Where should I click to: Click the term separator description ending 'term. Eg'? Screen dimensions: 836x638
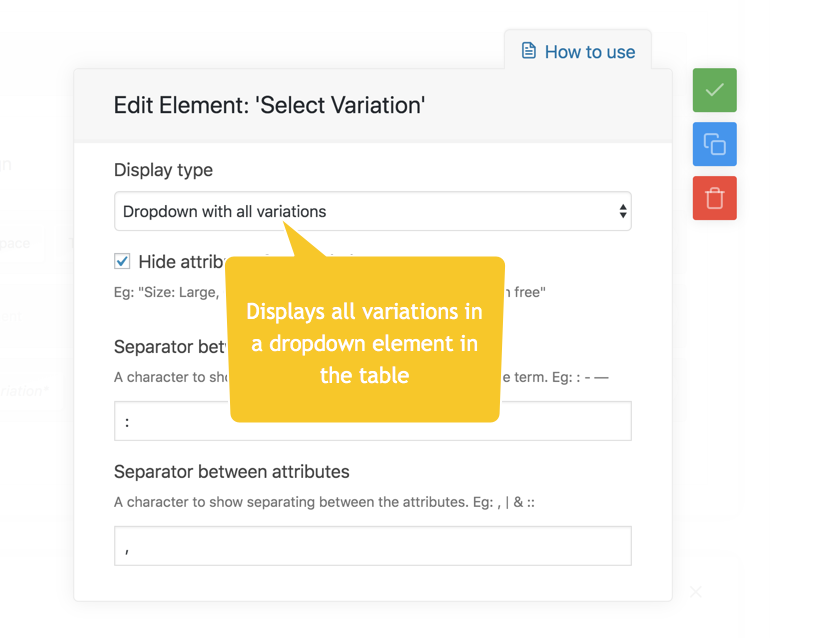(x=555, y=377)
